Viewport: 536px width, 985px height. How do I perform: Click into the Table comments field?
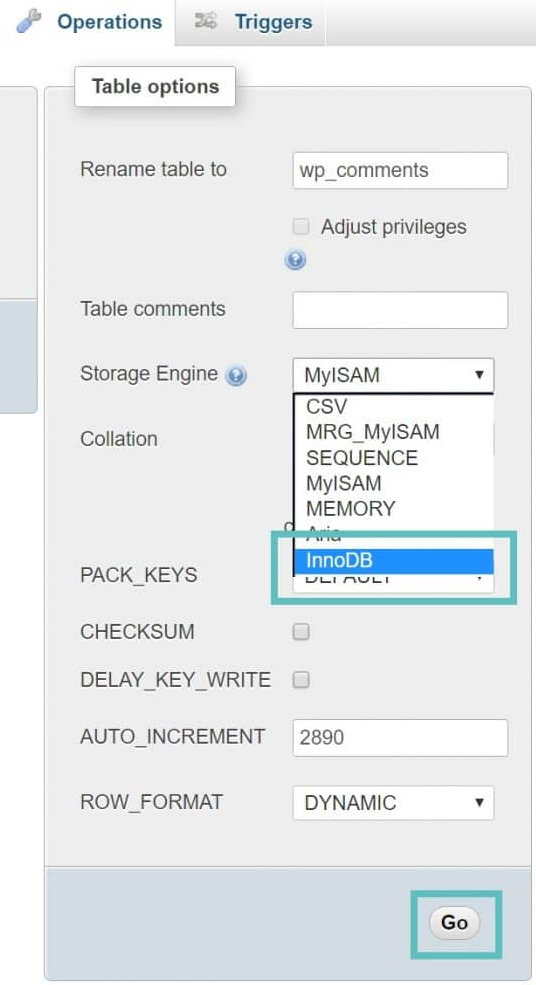(400, 310)
